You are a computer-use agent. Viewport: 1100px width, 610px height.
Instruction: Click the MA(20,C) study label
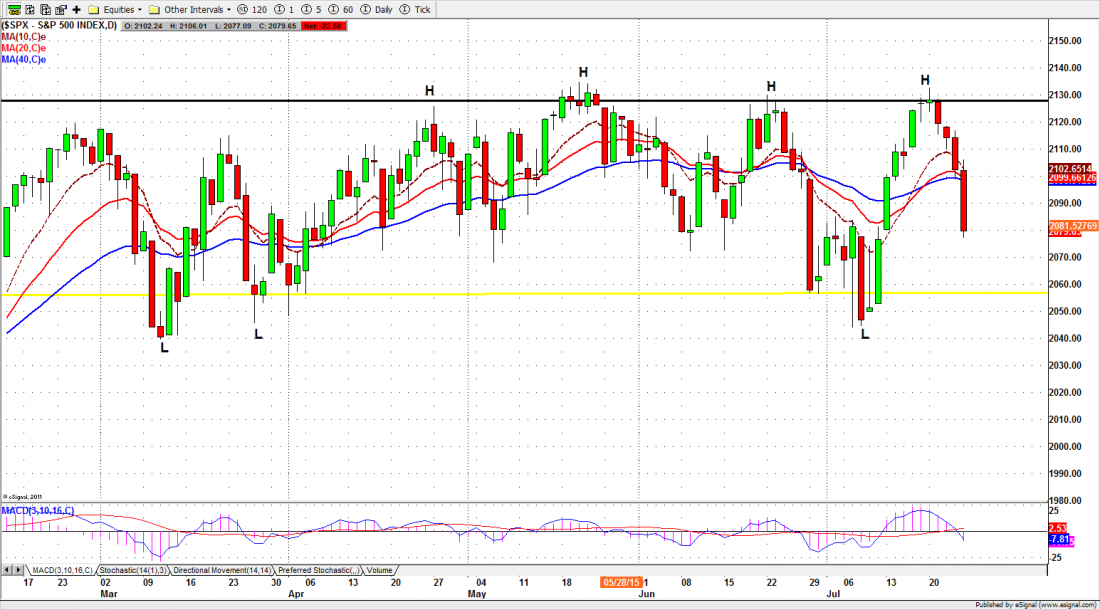[21, 47]
